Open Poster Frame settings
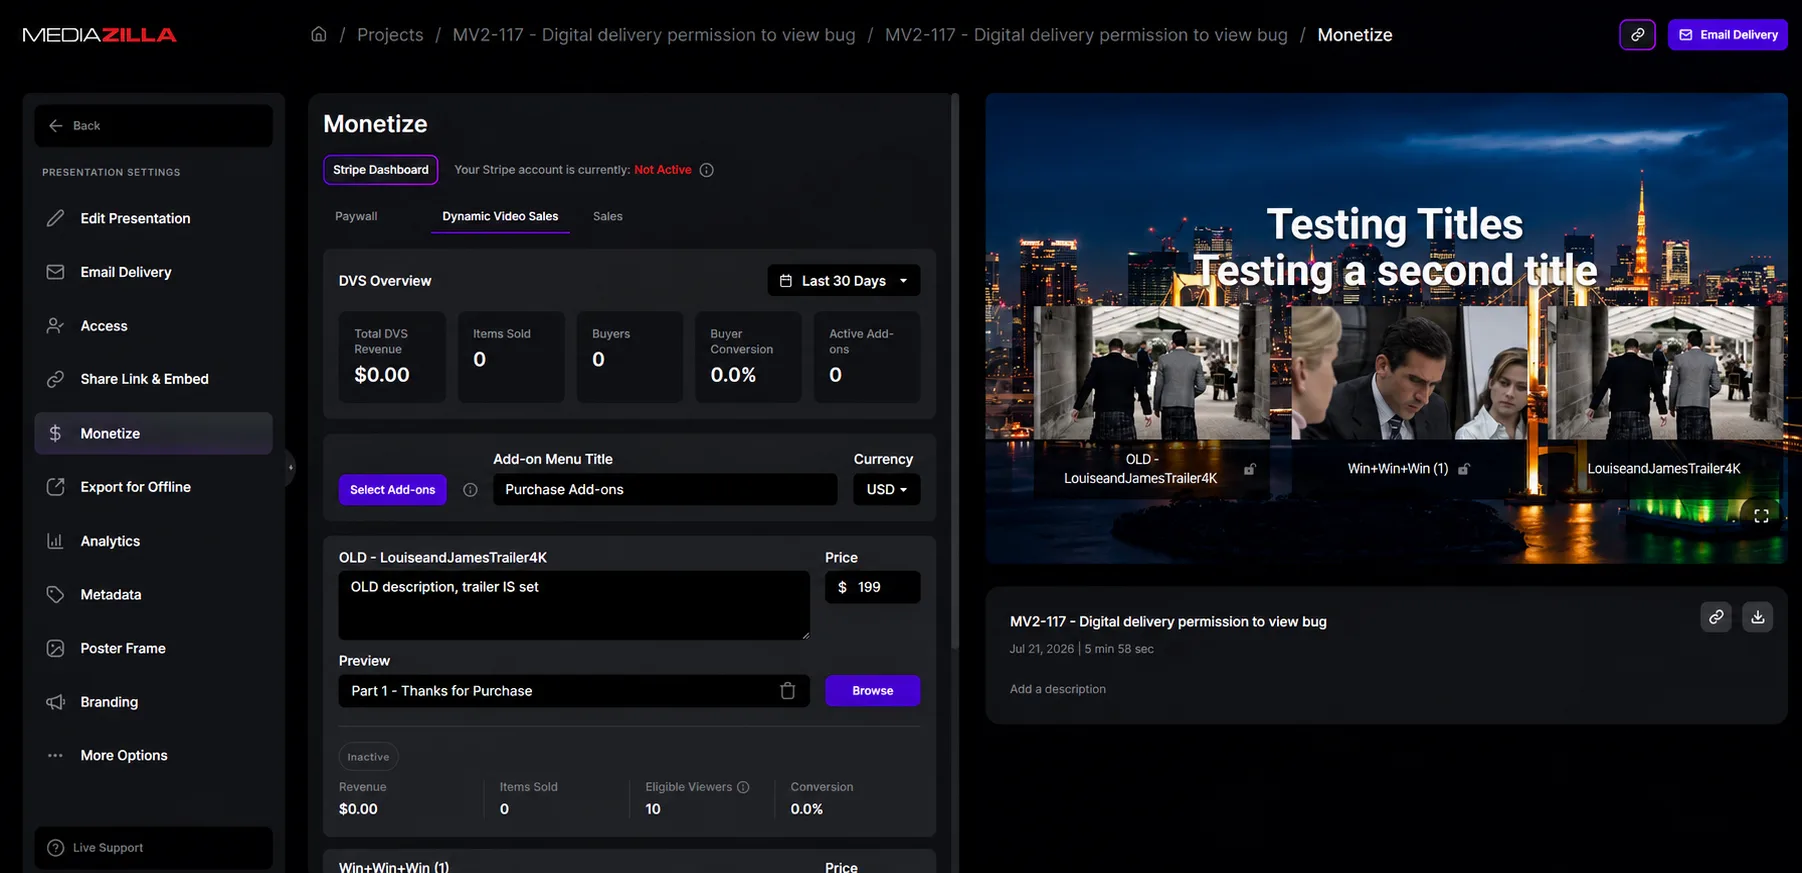The image size is (1802, 873). pos(153,648)
